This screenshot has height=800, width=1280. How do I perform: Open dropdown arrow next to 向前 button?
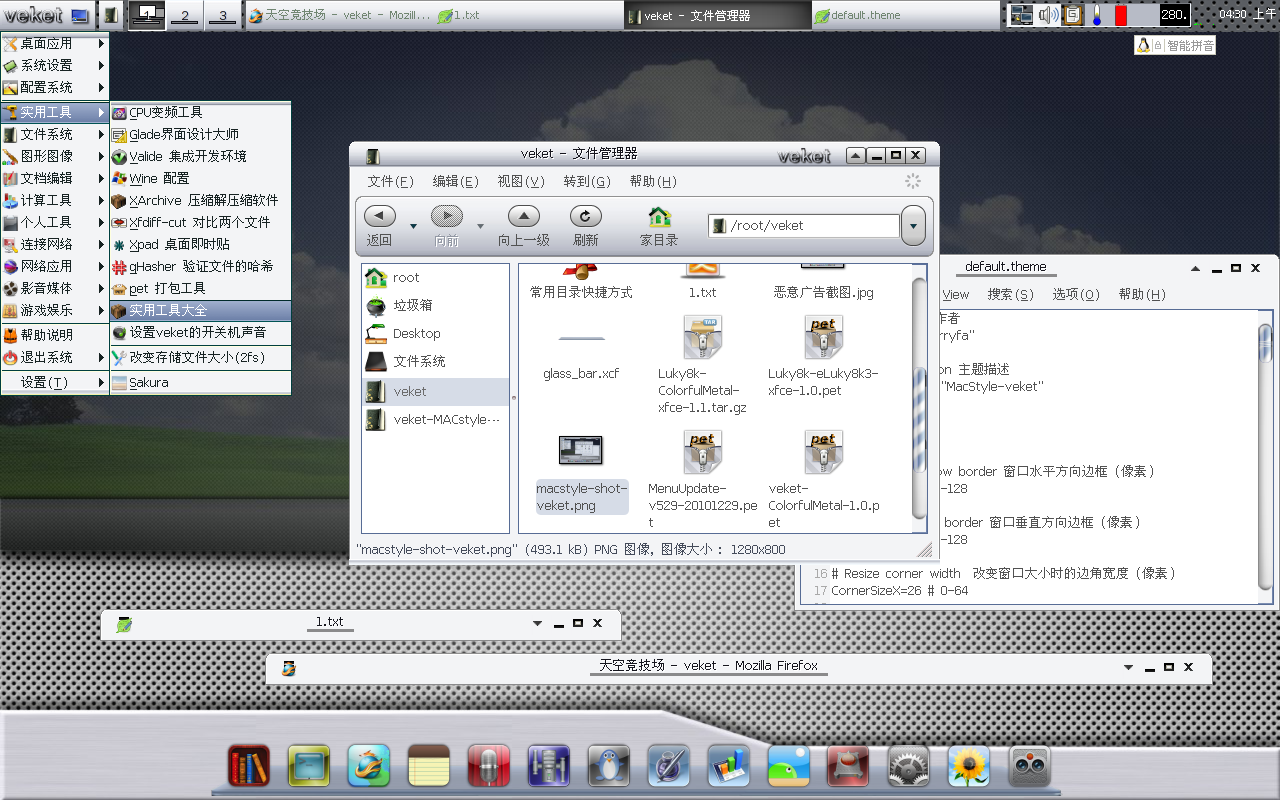click(480, 226)
